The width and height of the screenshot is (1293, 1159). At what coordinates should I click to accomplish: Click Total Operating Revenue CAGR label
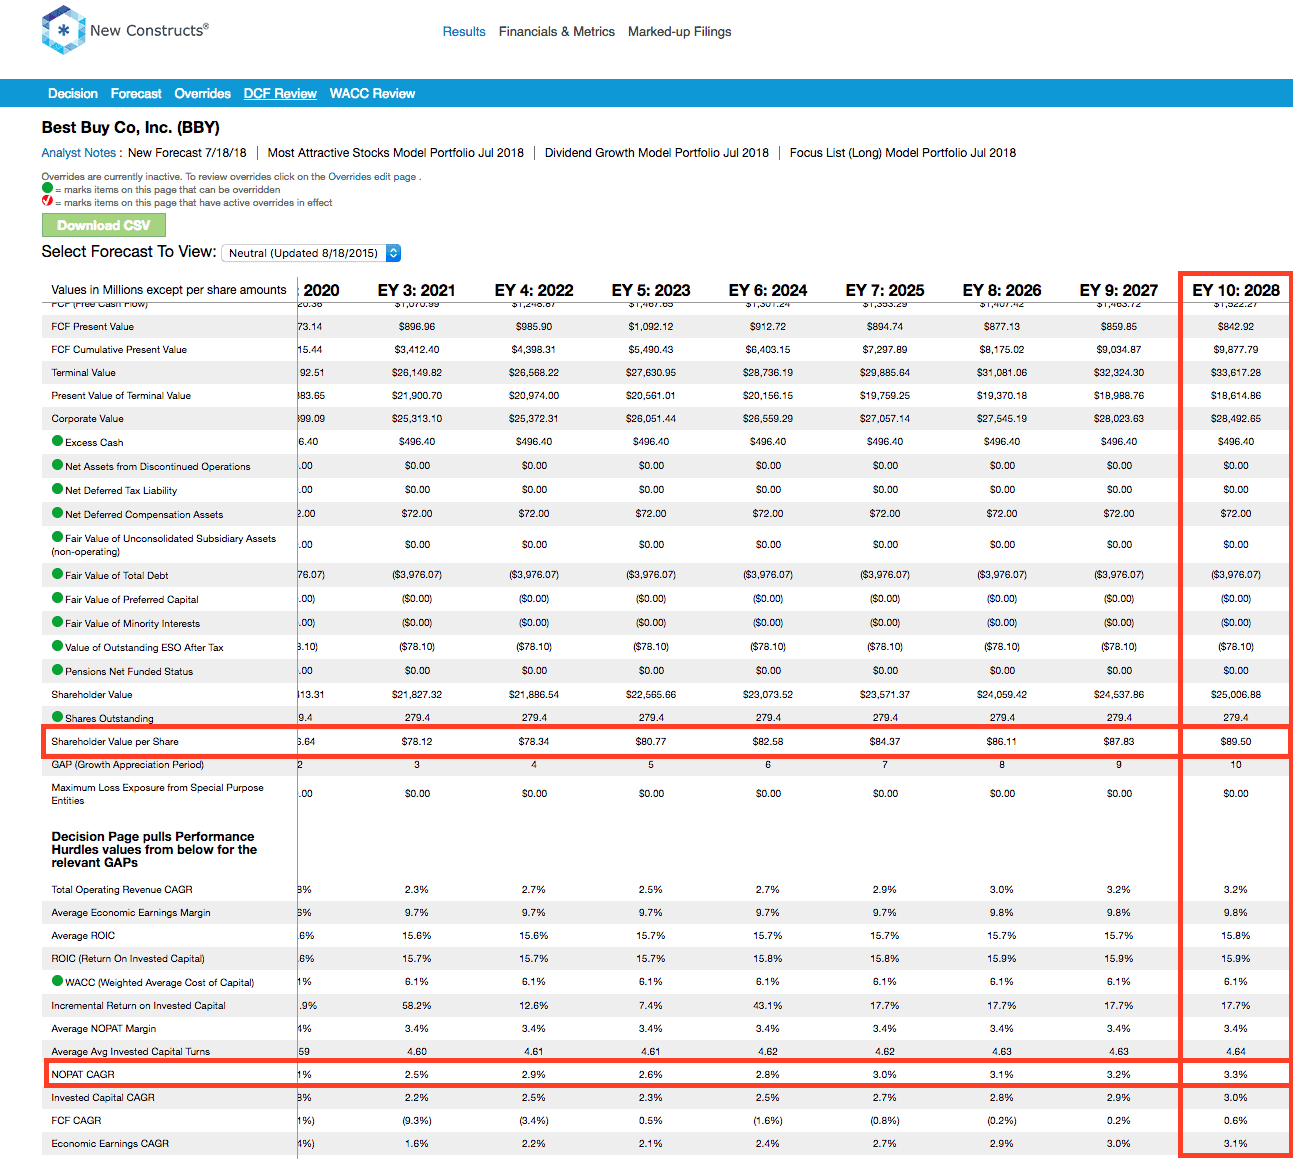tap(122, 889)
